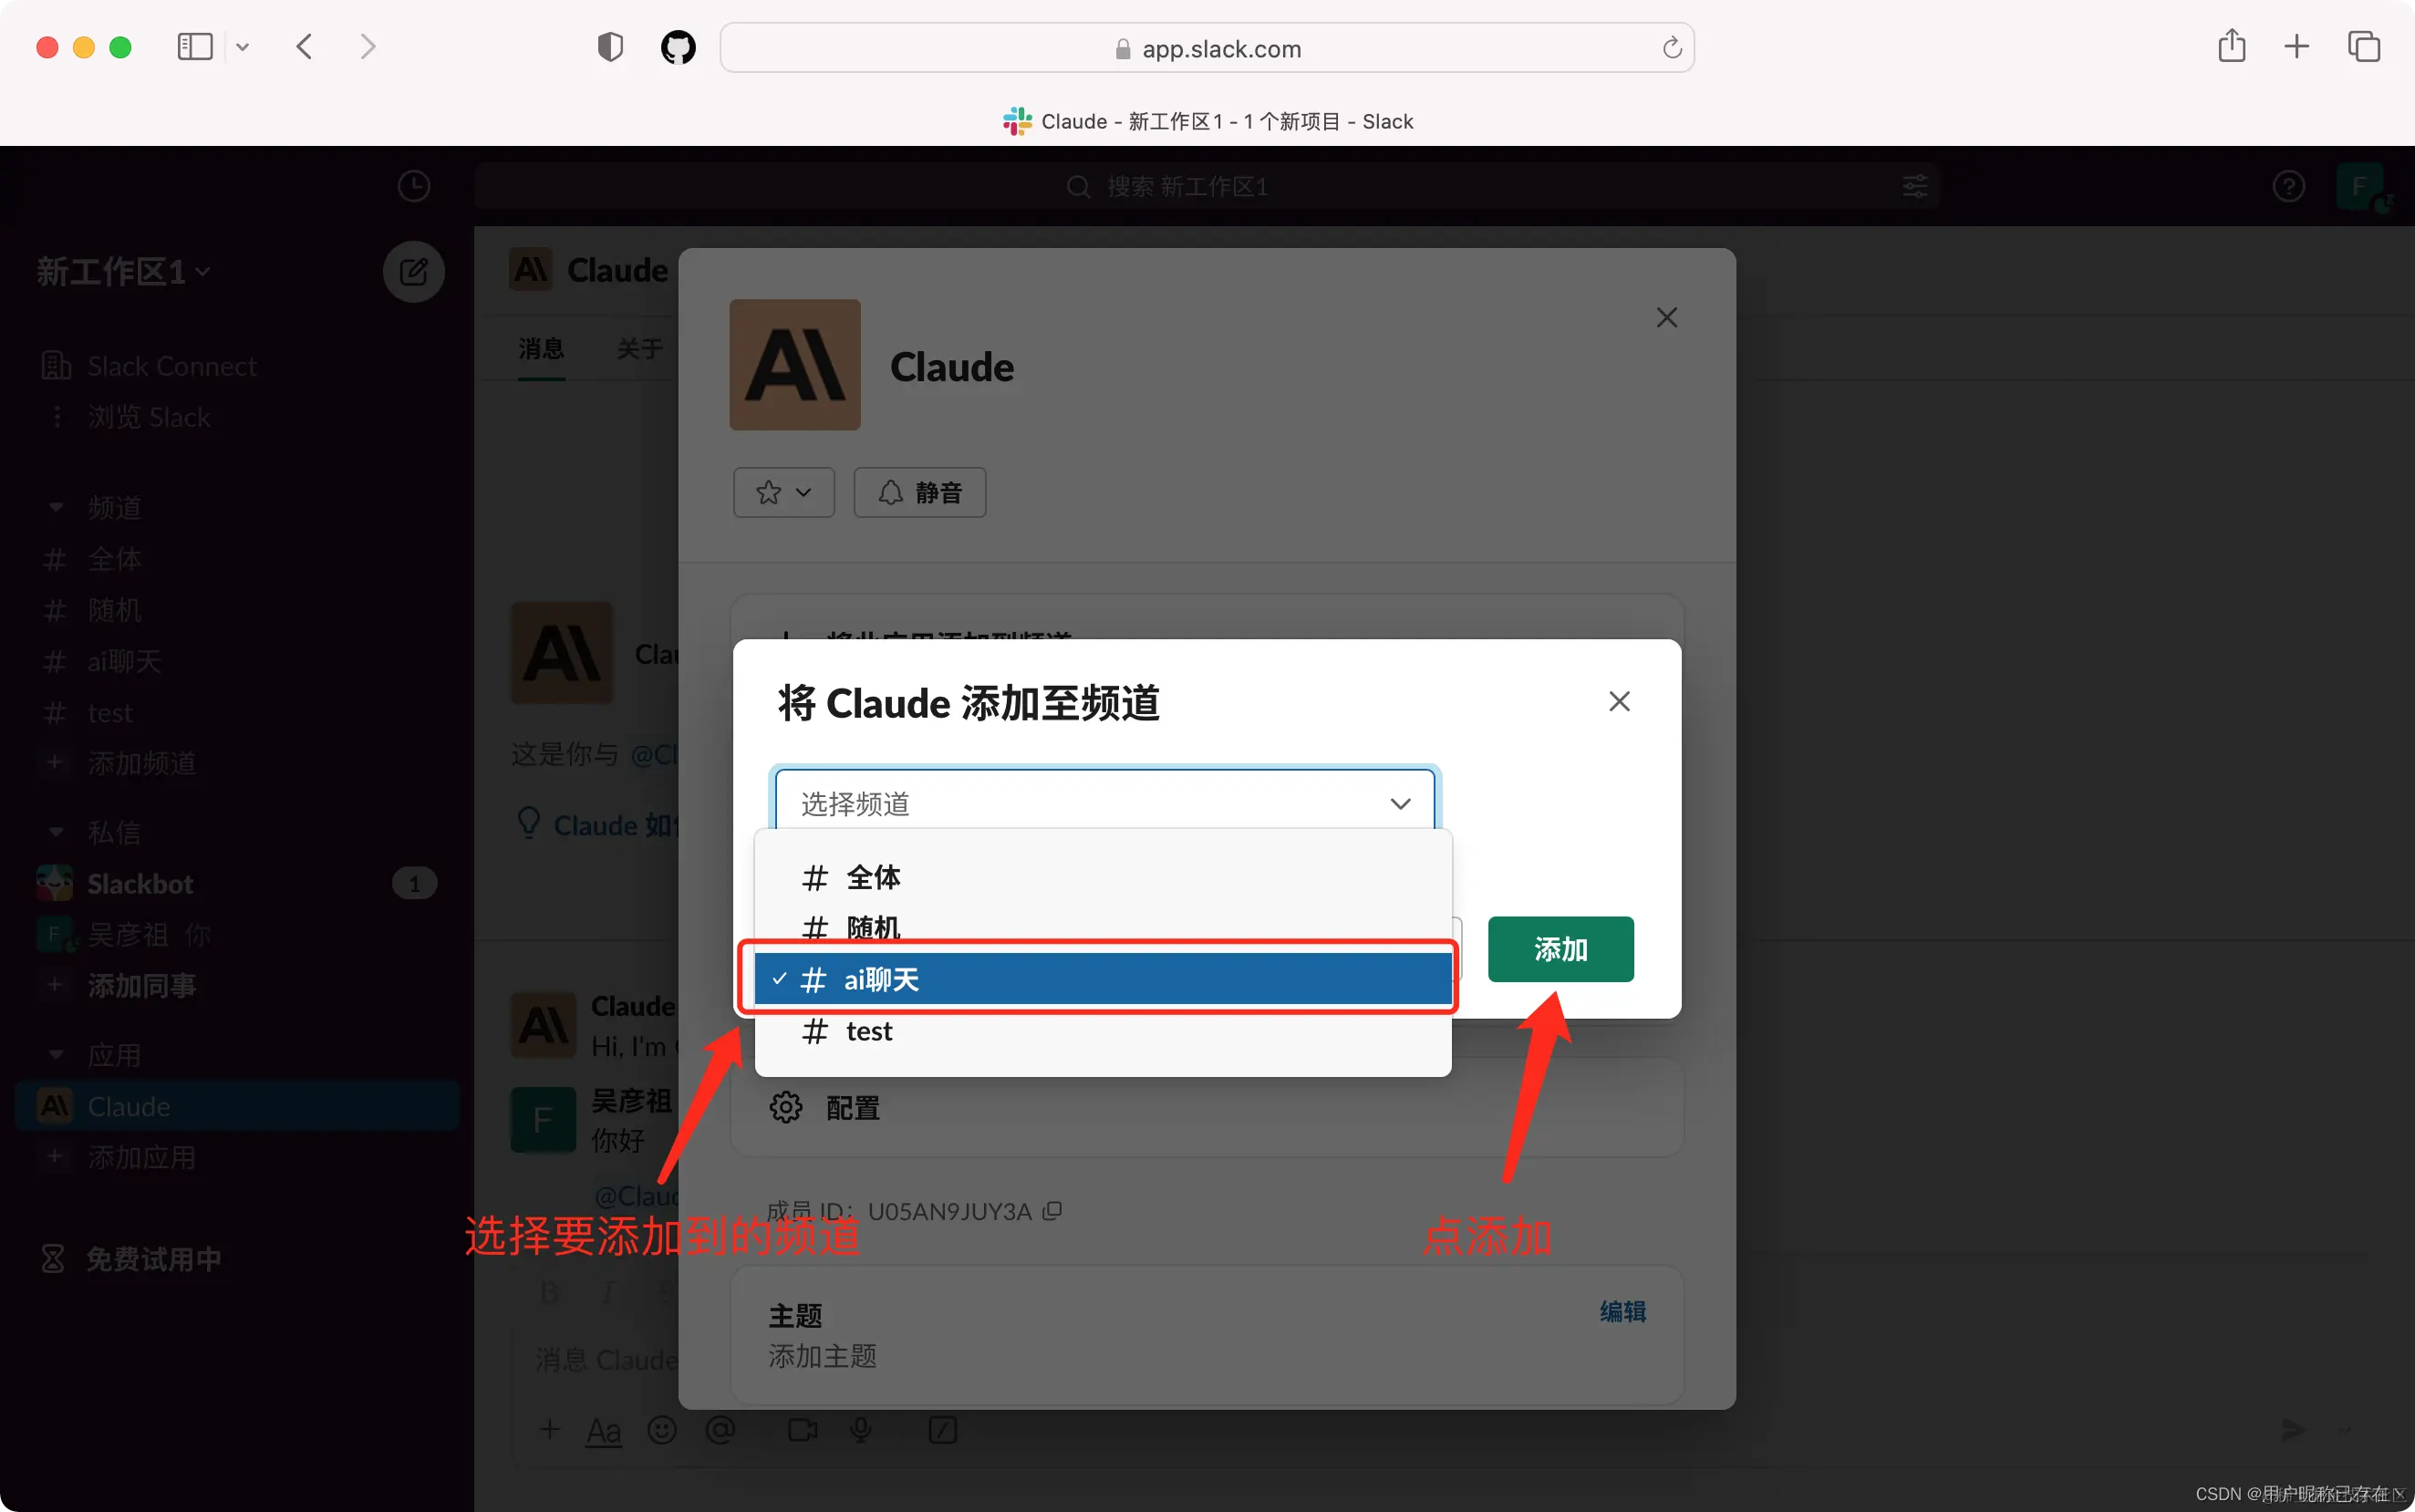Open the star dropdown for Claude
The image size is (2415, 1512).
(x=783, y=492)
